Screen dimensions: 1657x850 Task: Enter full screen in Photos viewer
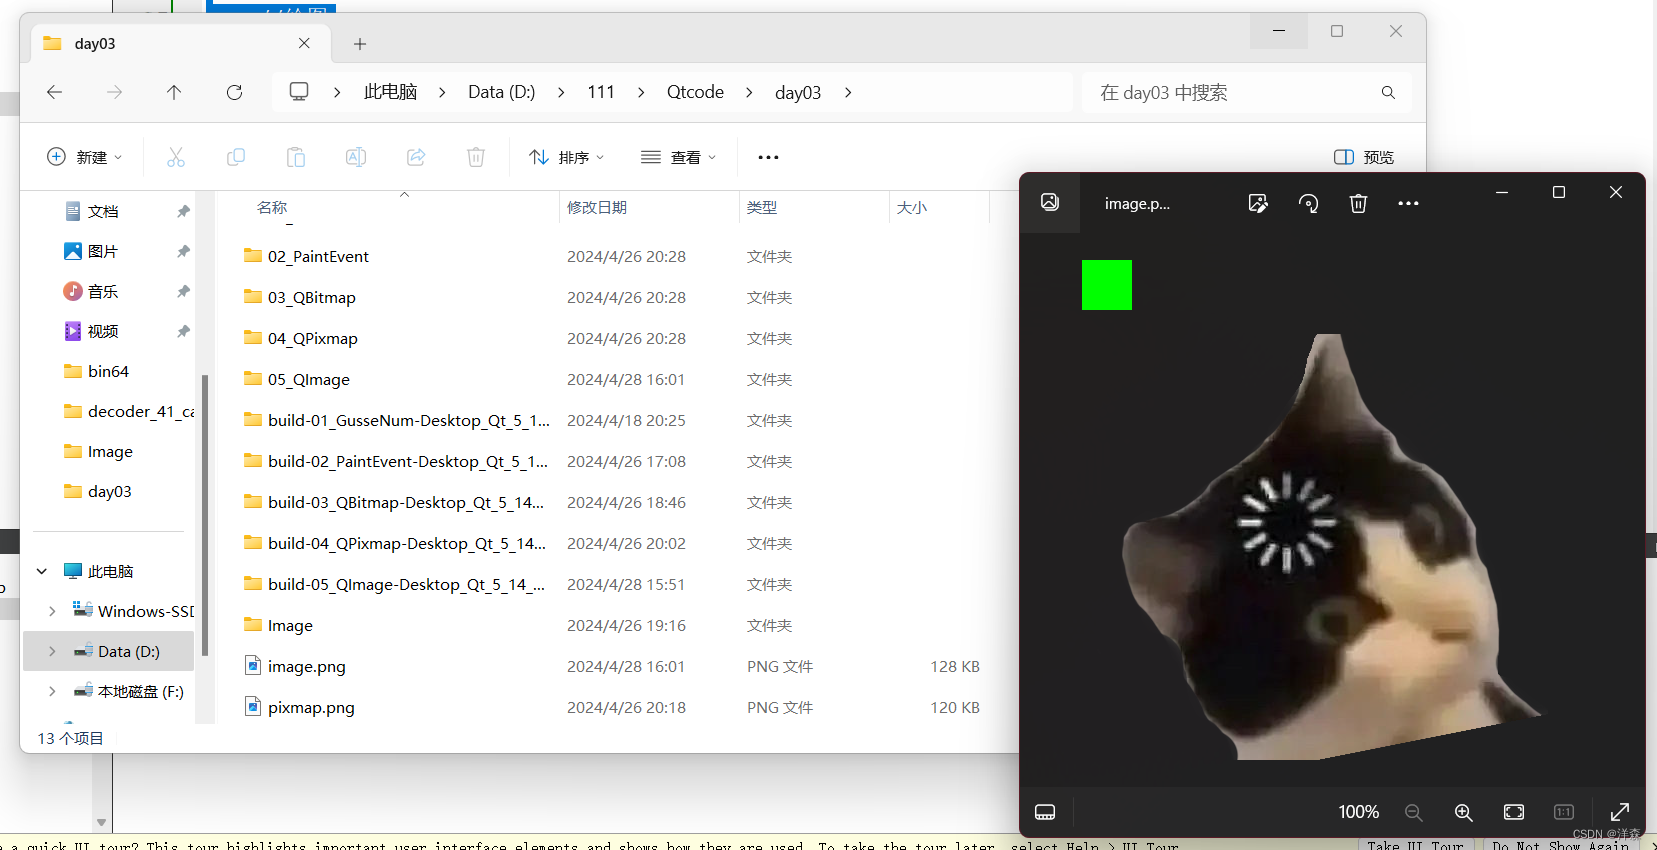1620,812
